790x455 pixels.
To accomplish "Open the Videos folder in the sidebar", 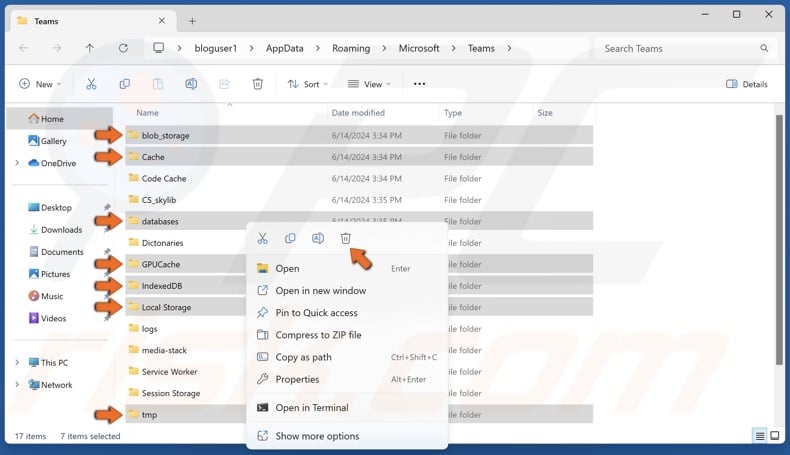I will pos(47,318).
